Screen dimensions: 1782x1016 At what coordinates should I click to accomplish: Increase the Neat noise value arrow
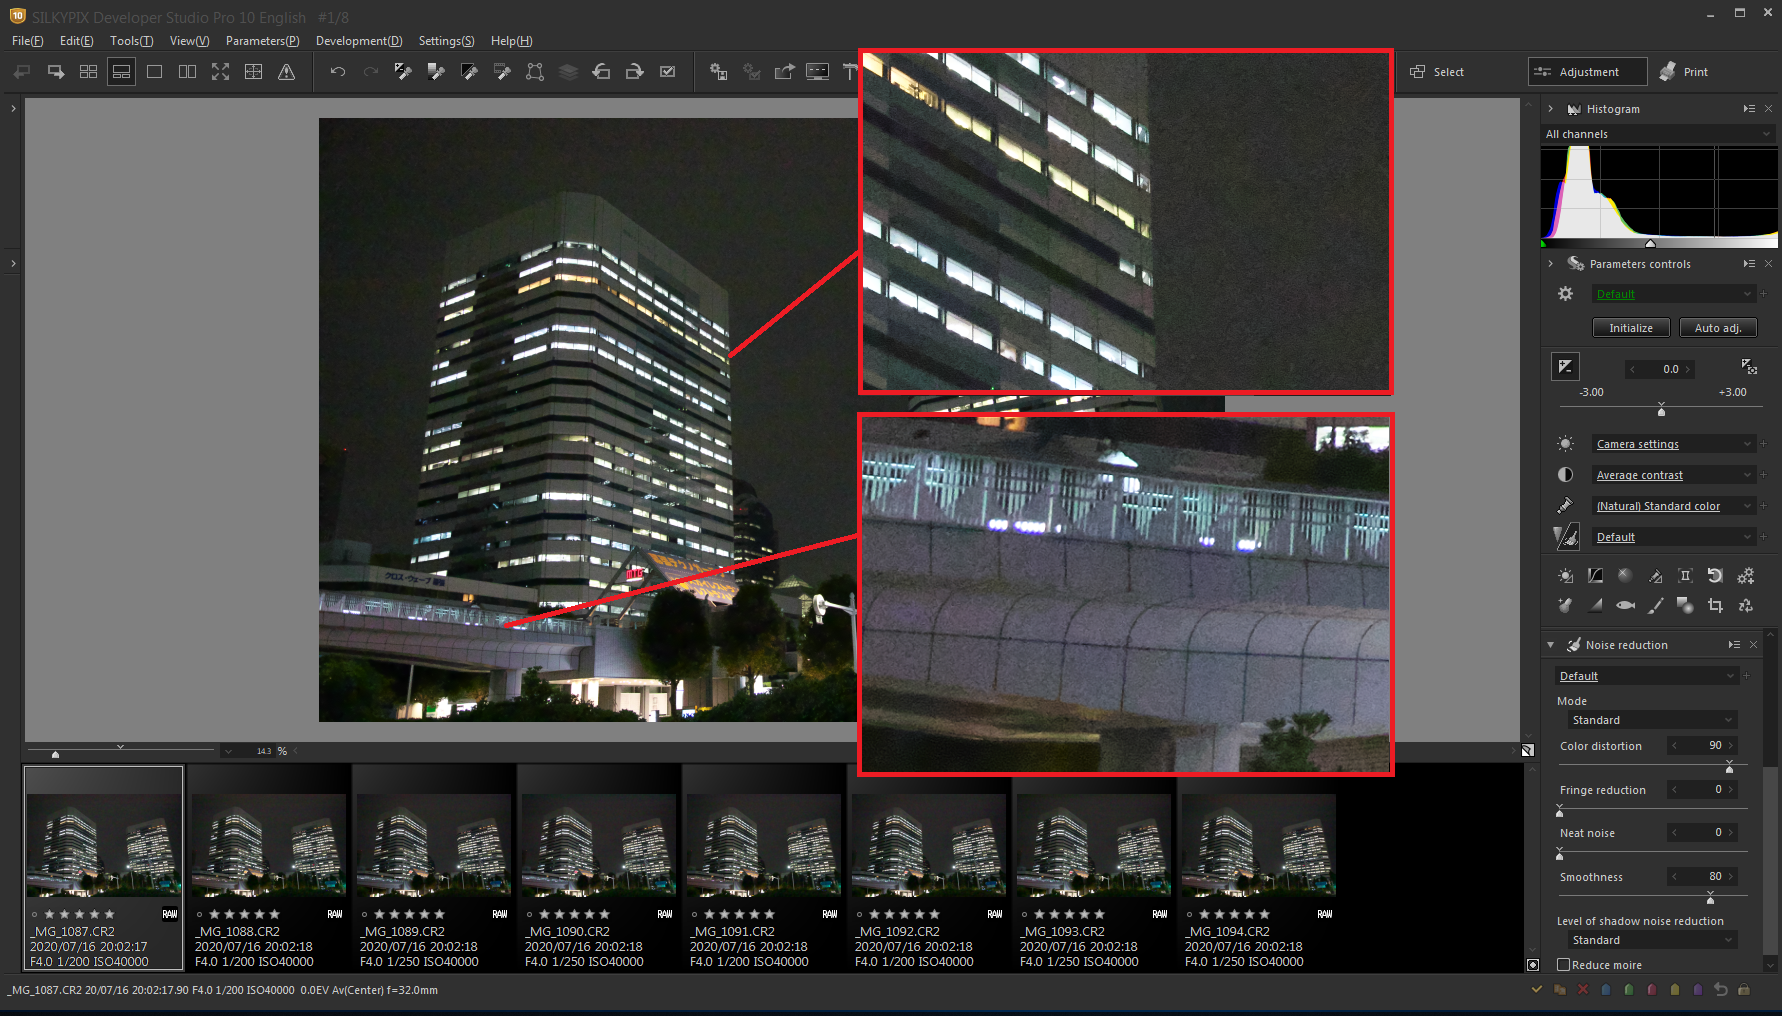[1731, 832]
